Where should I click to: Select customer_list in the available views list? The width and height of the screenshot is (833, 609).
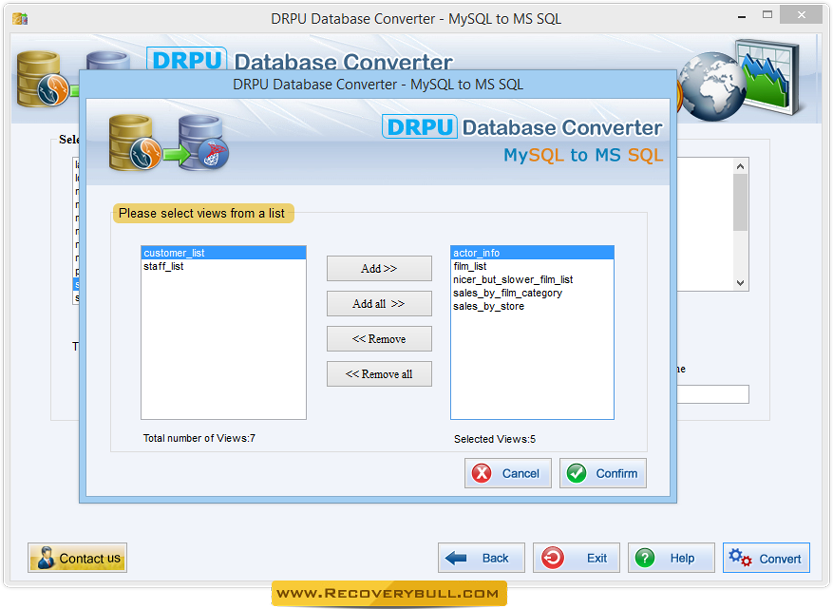tap(224, 253)
